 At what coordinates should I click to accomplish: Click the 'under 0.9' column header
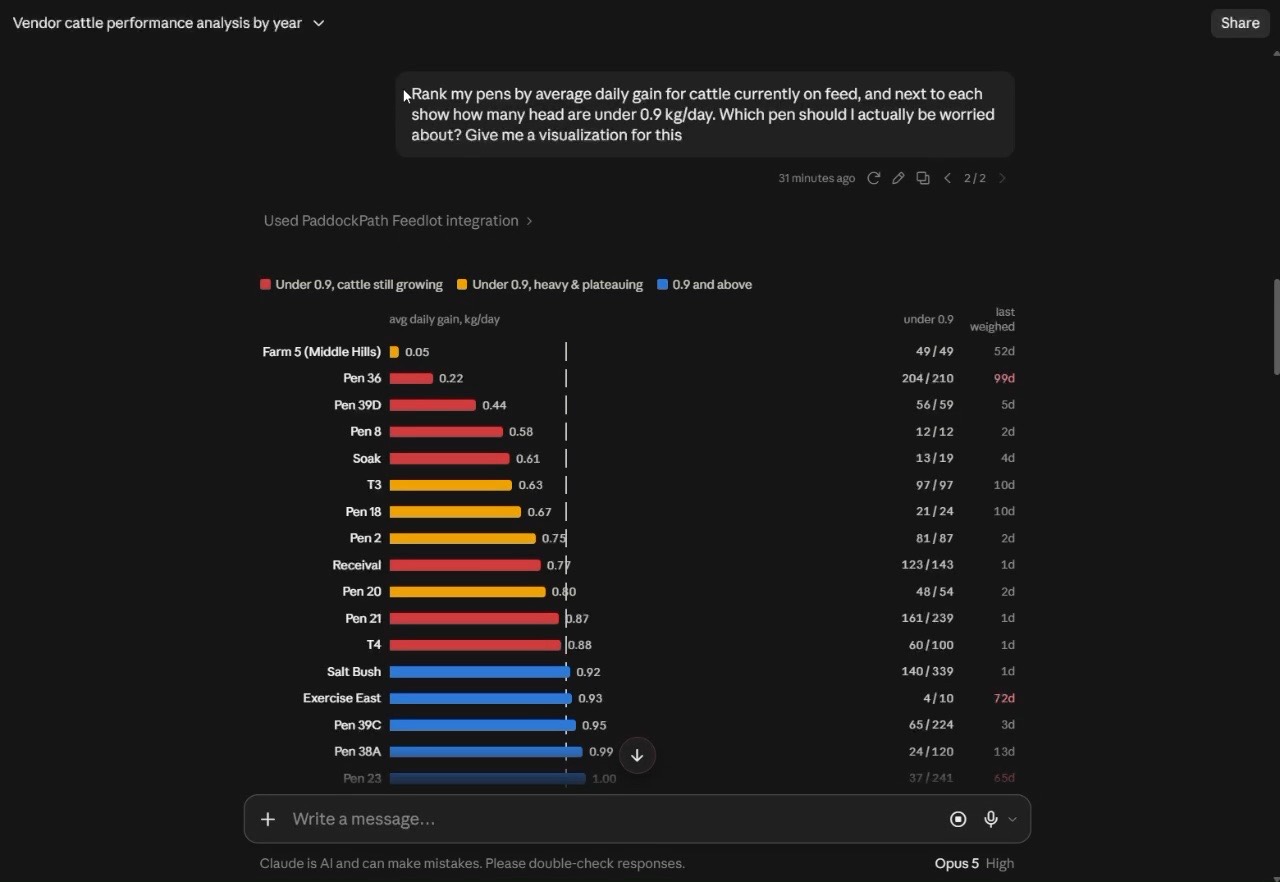point(928,320)
